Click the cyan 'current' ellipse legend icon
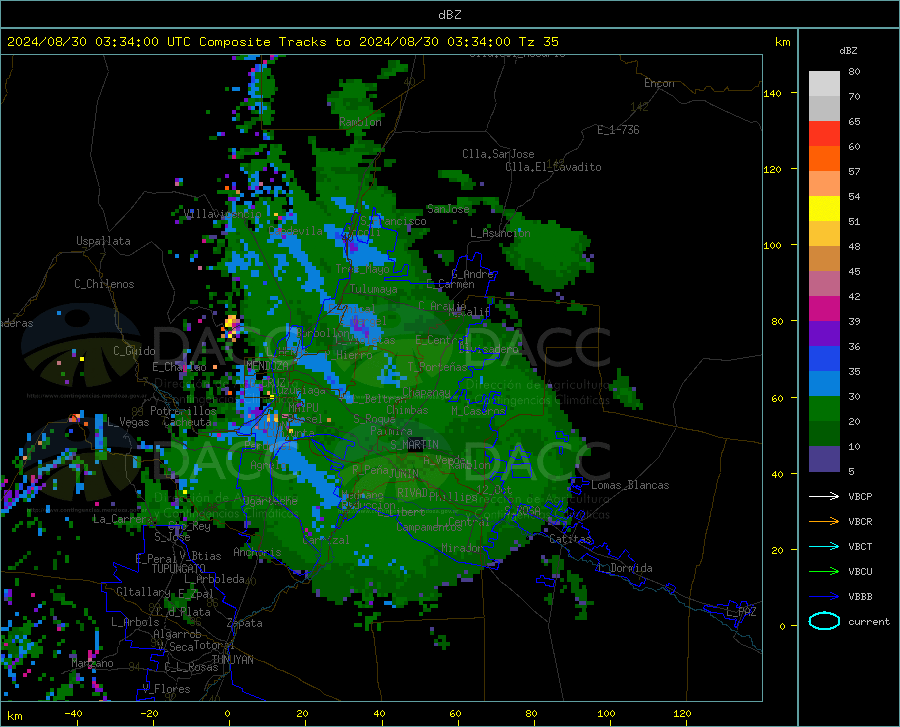Viewport: 900px width, 727px height. tap(824, 621)
